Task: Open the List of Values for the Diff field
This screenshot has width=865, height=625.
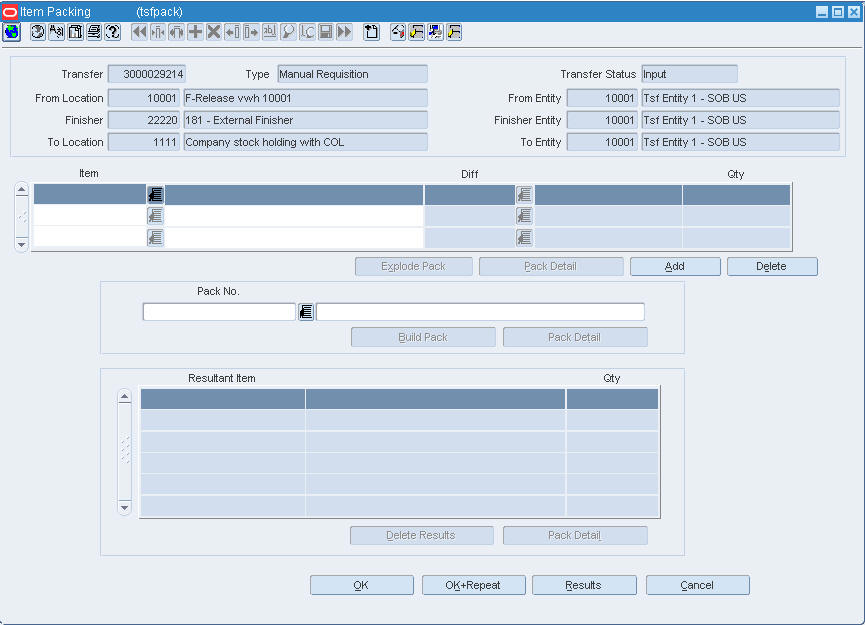Action: click(x=524, y=194)
